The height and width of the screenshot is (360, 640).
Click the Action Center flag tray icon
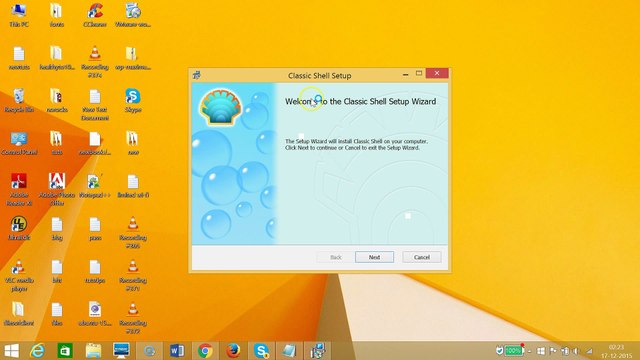[553, 351]
